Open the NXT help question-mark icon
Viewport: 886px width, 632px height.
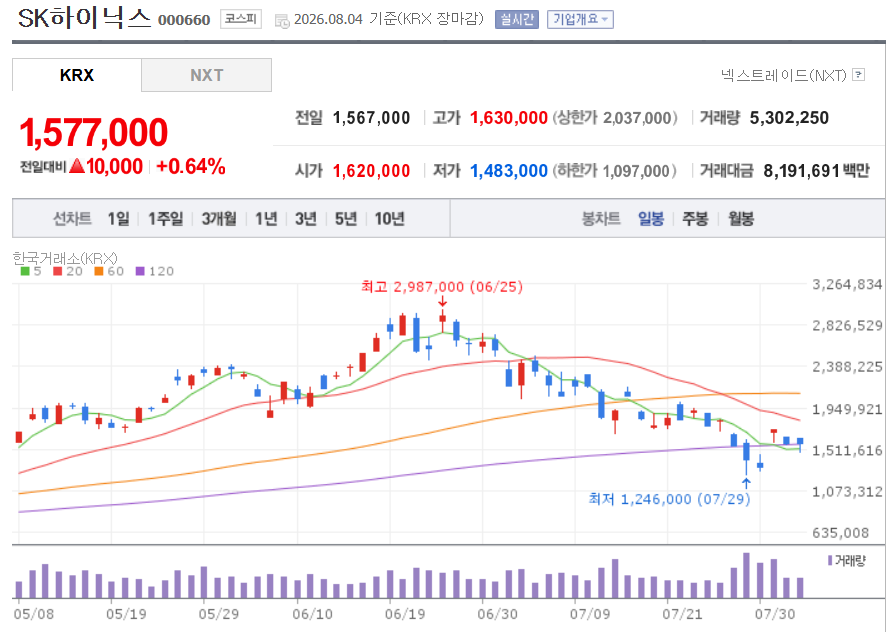pos(858,74)
